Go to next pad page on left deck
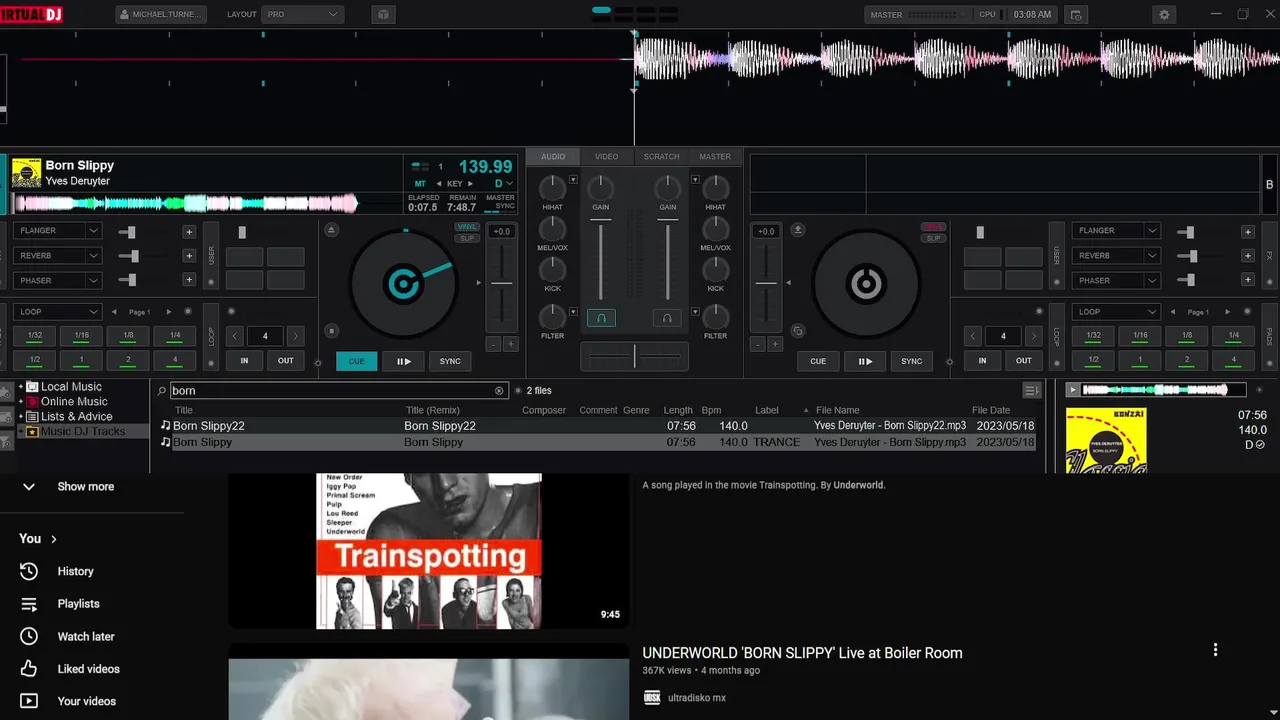Screen dimensions: 1280x720 (x=168, y=312)
